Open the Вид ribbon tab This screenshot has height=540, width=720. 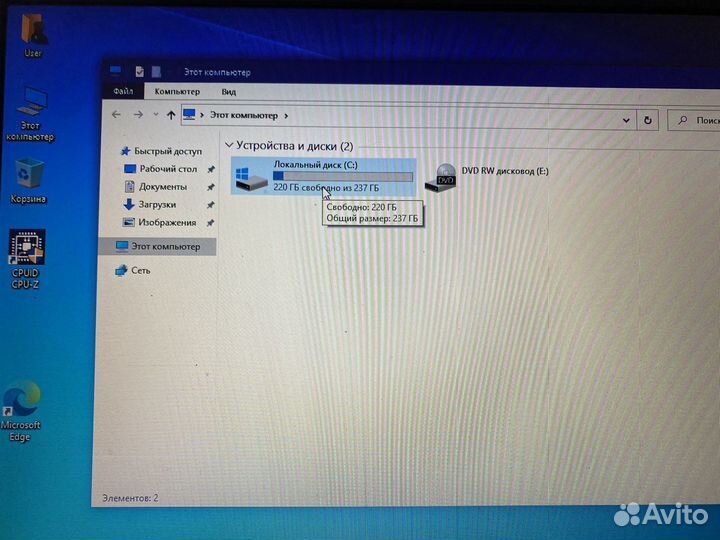(229, 92)
